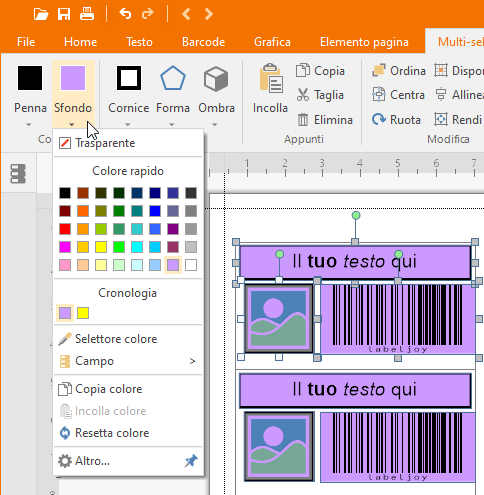Switch to the Grafica tab
The height and width of the screenshot is (495, 484).
[272, 42]
